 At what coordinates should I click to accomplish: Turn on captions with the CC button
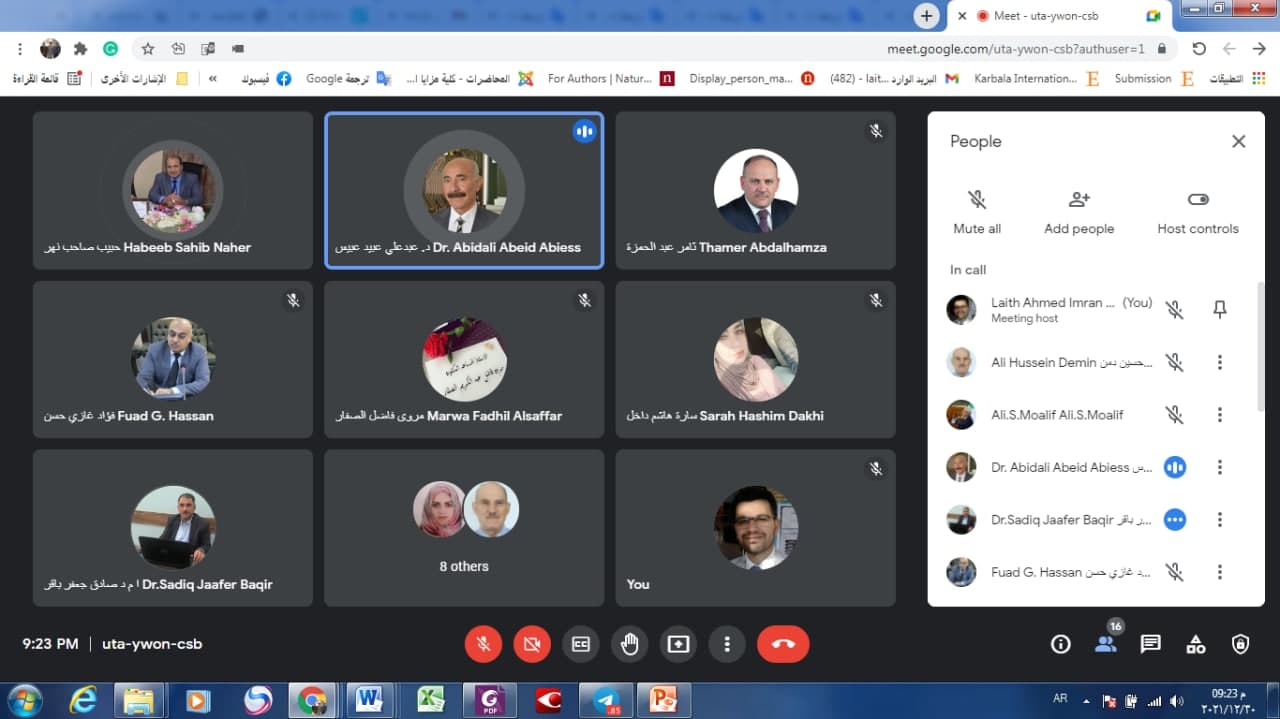coord(581,644)
